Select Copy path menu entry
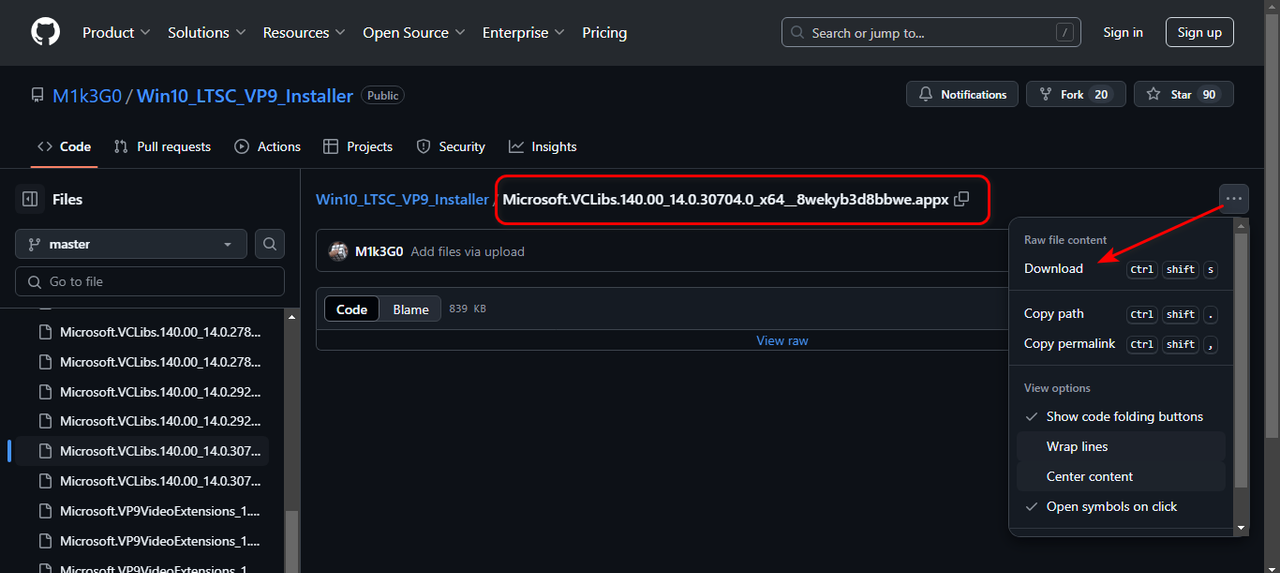The image size is (1280, 573). [x=1121, y=314]
